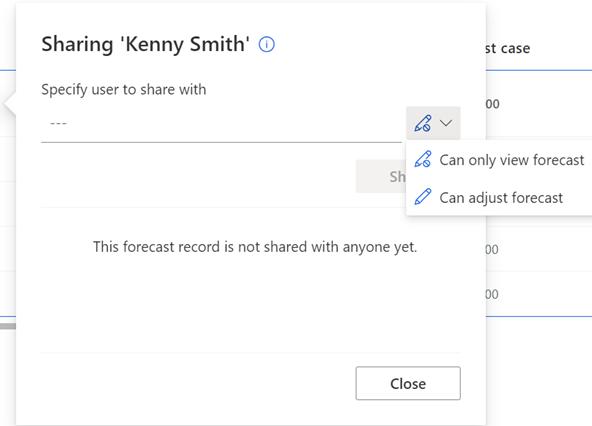Focus the user lookup field showing dashes
592x426 pixels.
[221, 123]
